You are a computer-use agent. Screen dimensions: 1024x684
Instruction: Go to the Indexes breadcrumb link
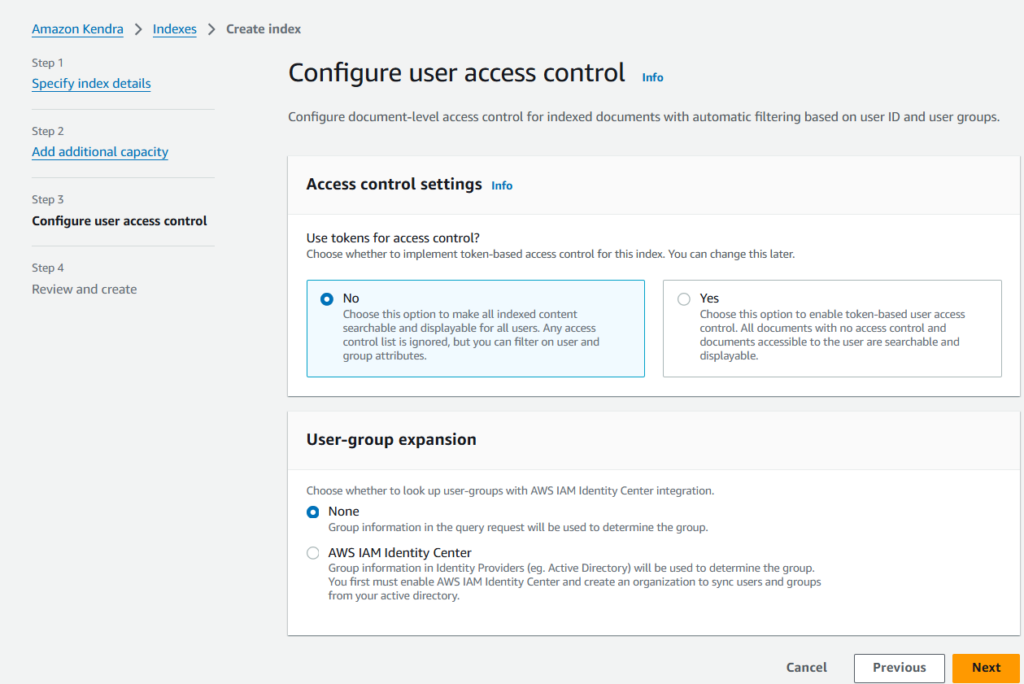(174, 29)
